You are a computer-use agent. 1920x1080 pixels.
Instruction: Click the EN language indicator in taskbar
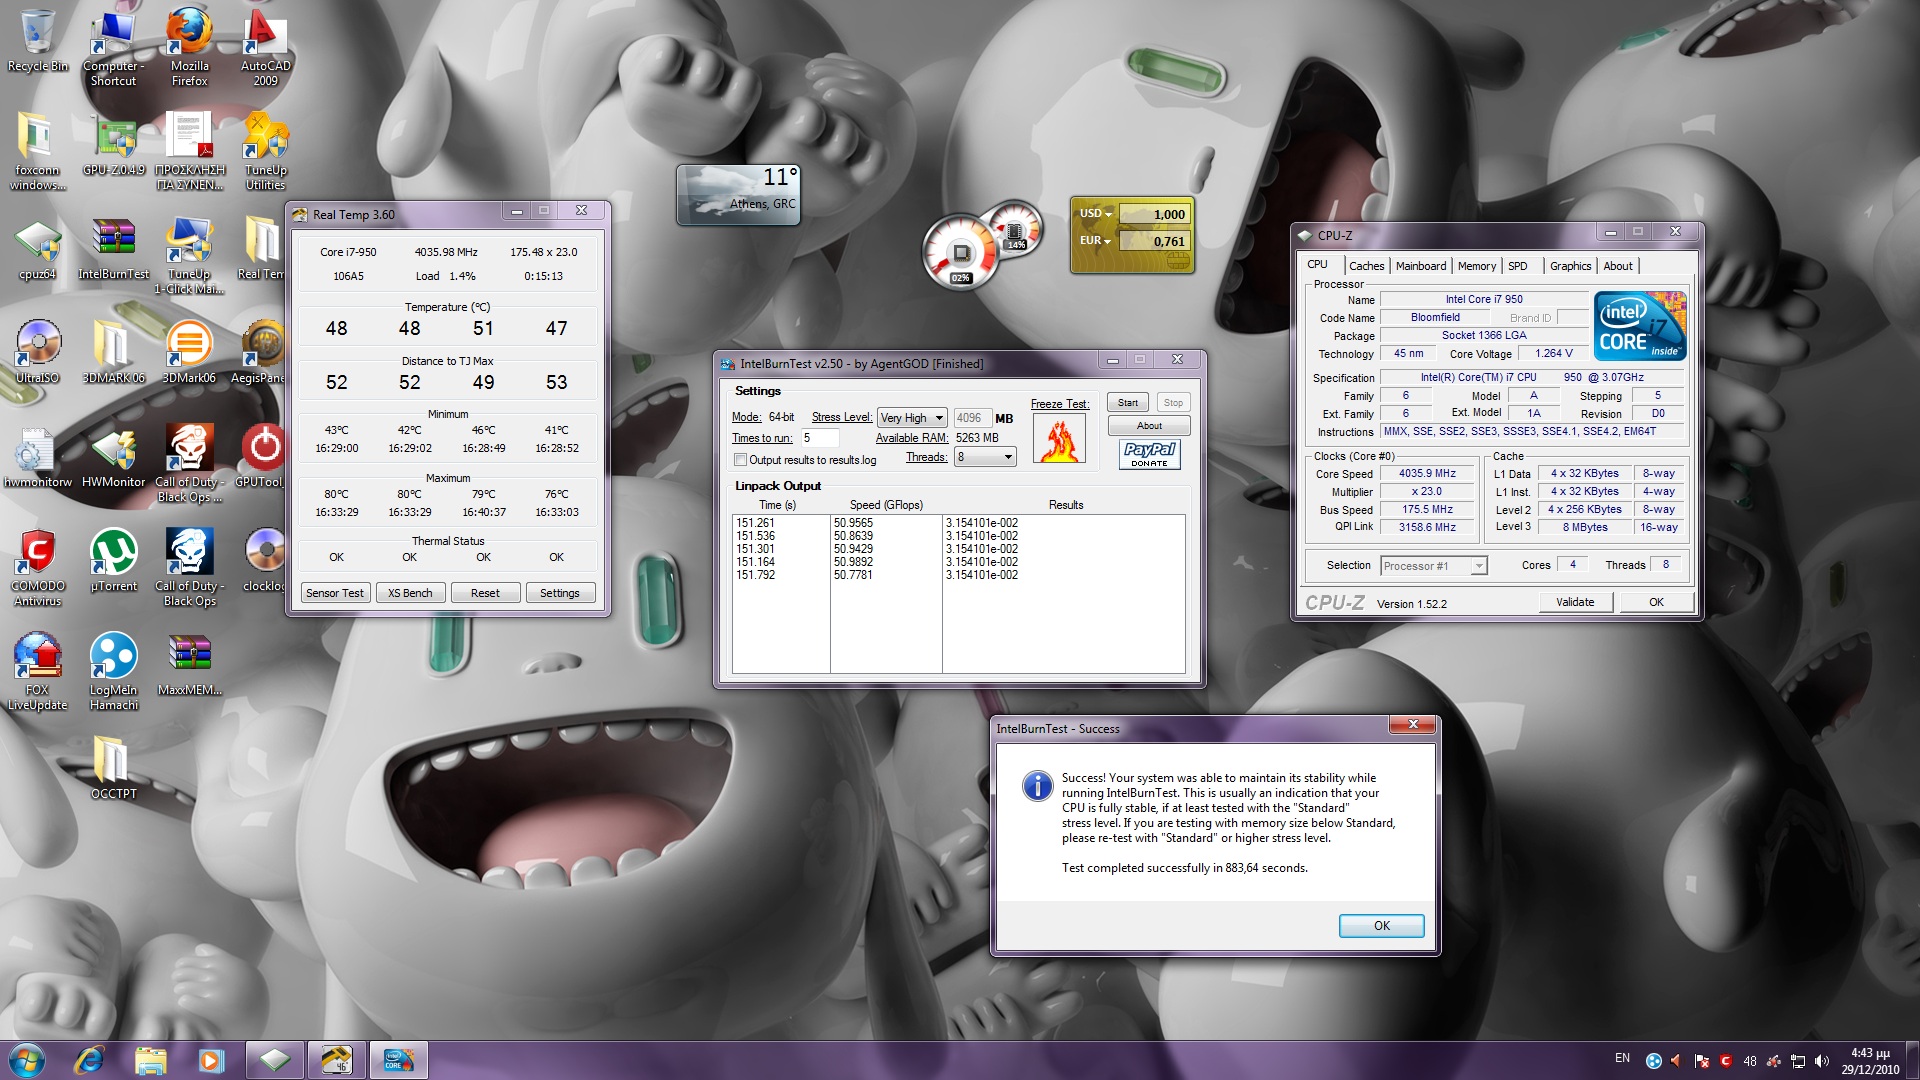(1622, 1058)
